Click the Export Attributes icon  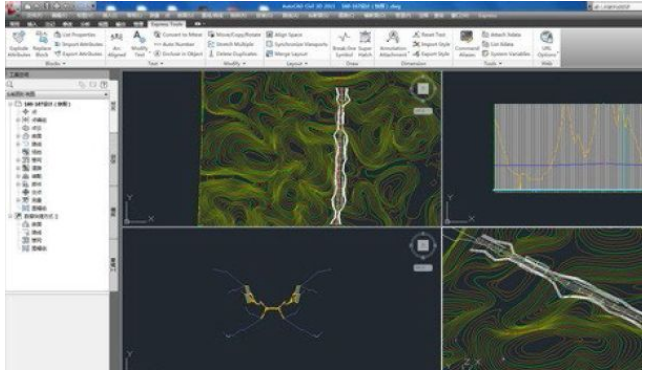point(58,54)
